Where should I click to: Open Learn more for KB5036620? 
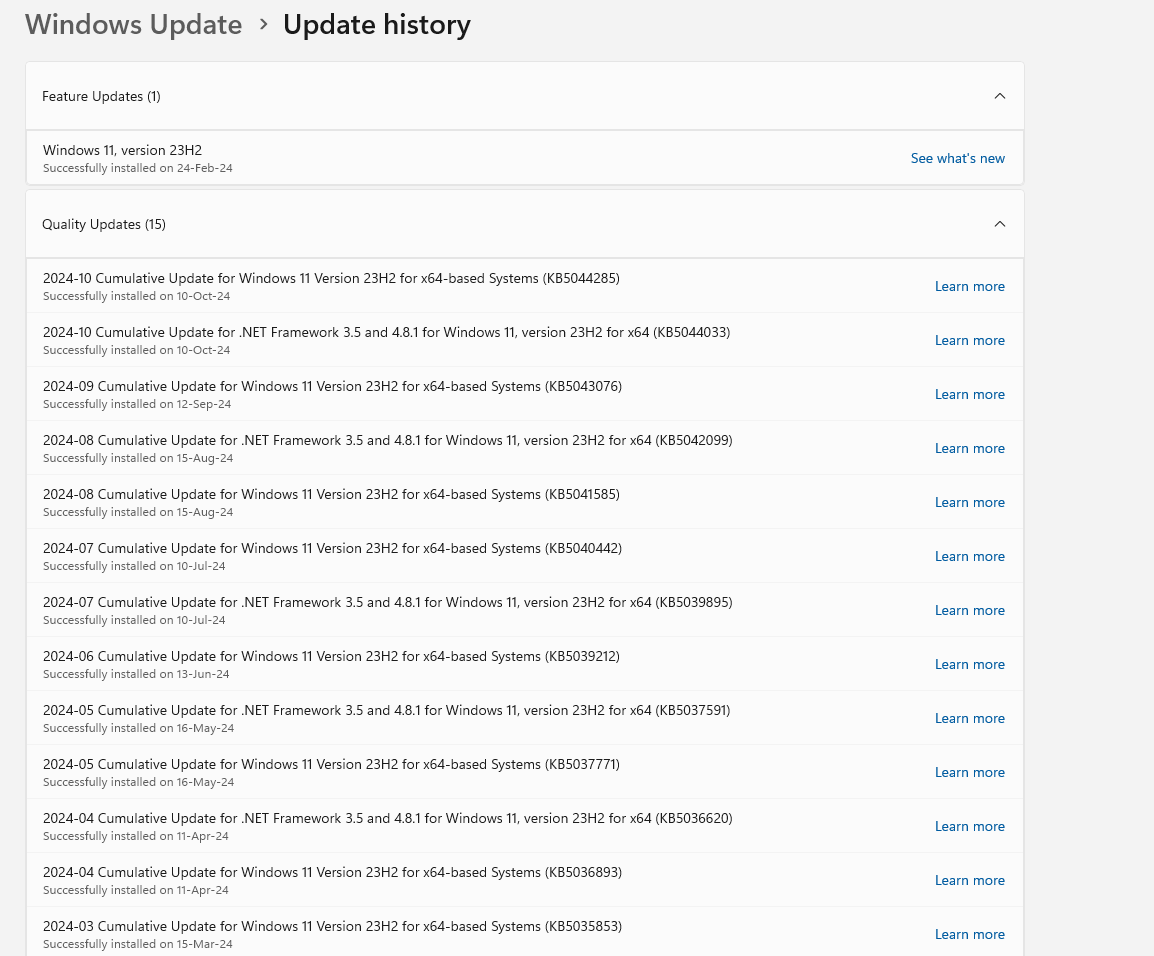[969, 826]
